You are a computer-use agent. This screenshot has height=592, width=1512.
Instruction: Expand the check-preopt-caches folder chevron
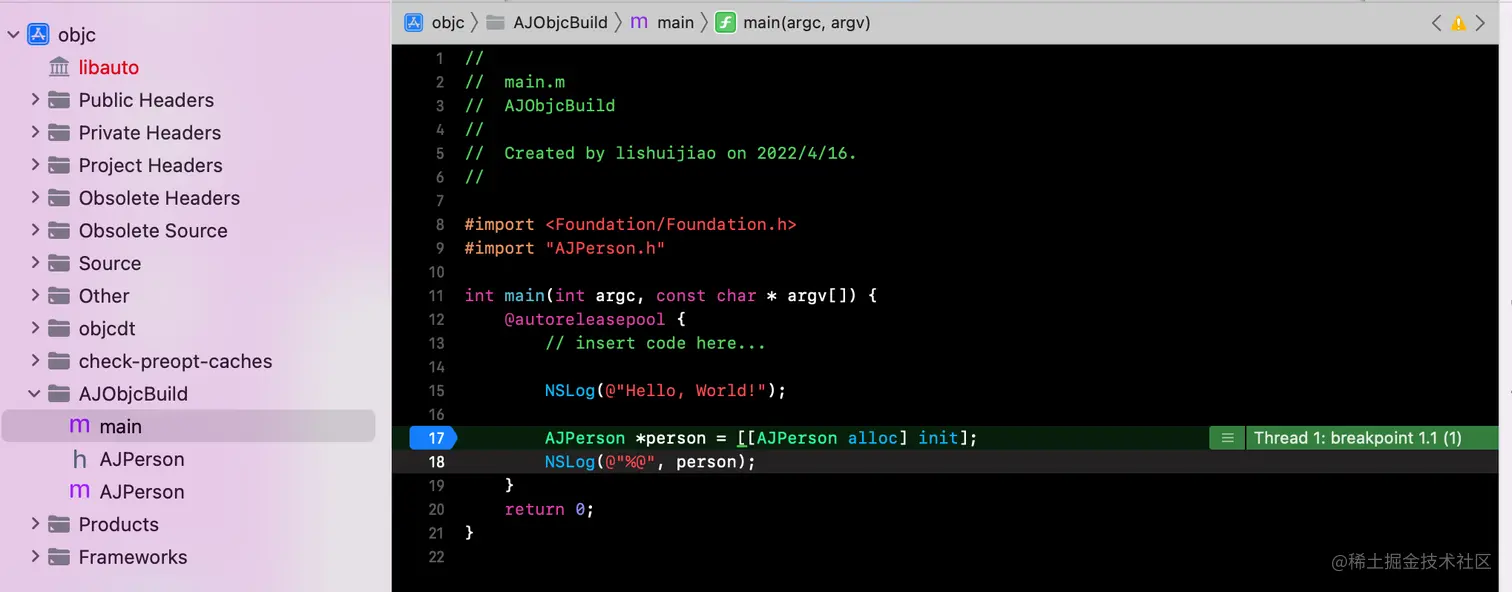35,361
